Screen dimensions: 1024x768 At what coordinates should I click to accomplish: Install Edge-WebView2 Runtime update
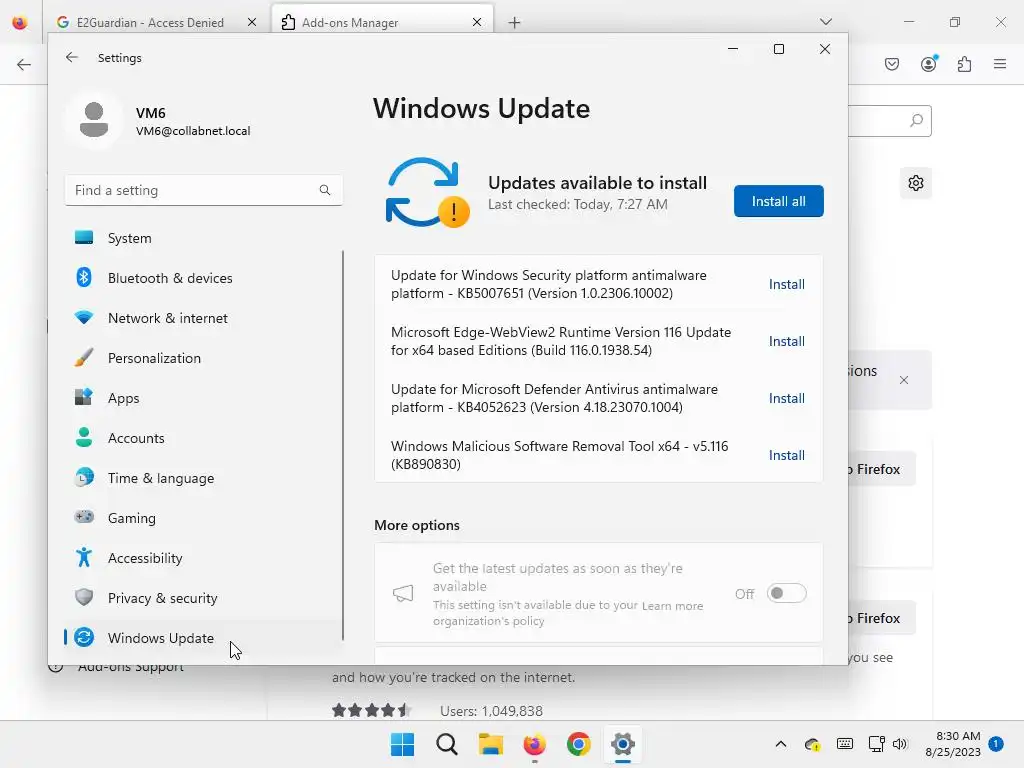tap(786, 341)
